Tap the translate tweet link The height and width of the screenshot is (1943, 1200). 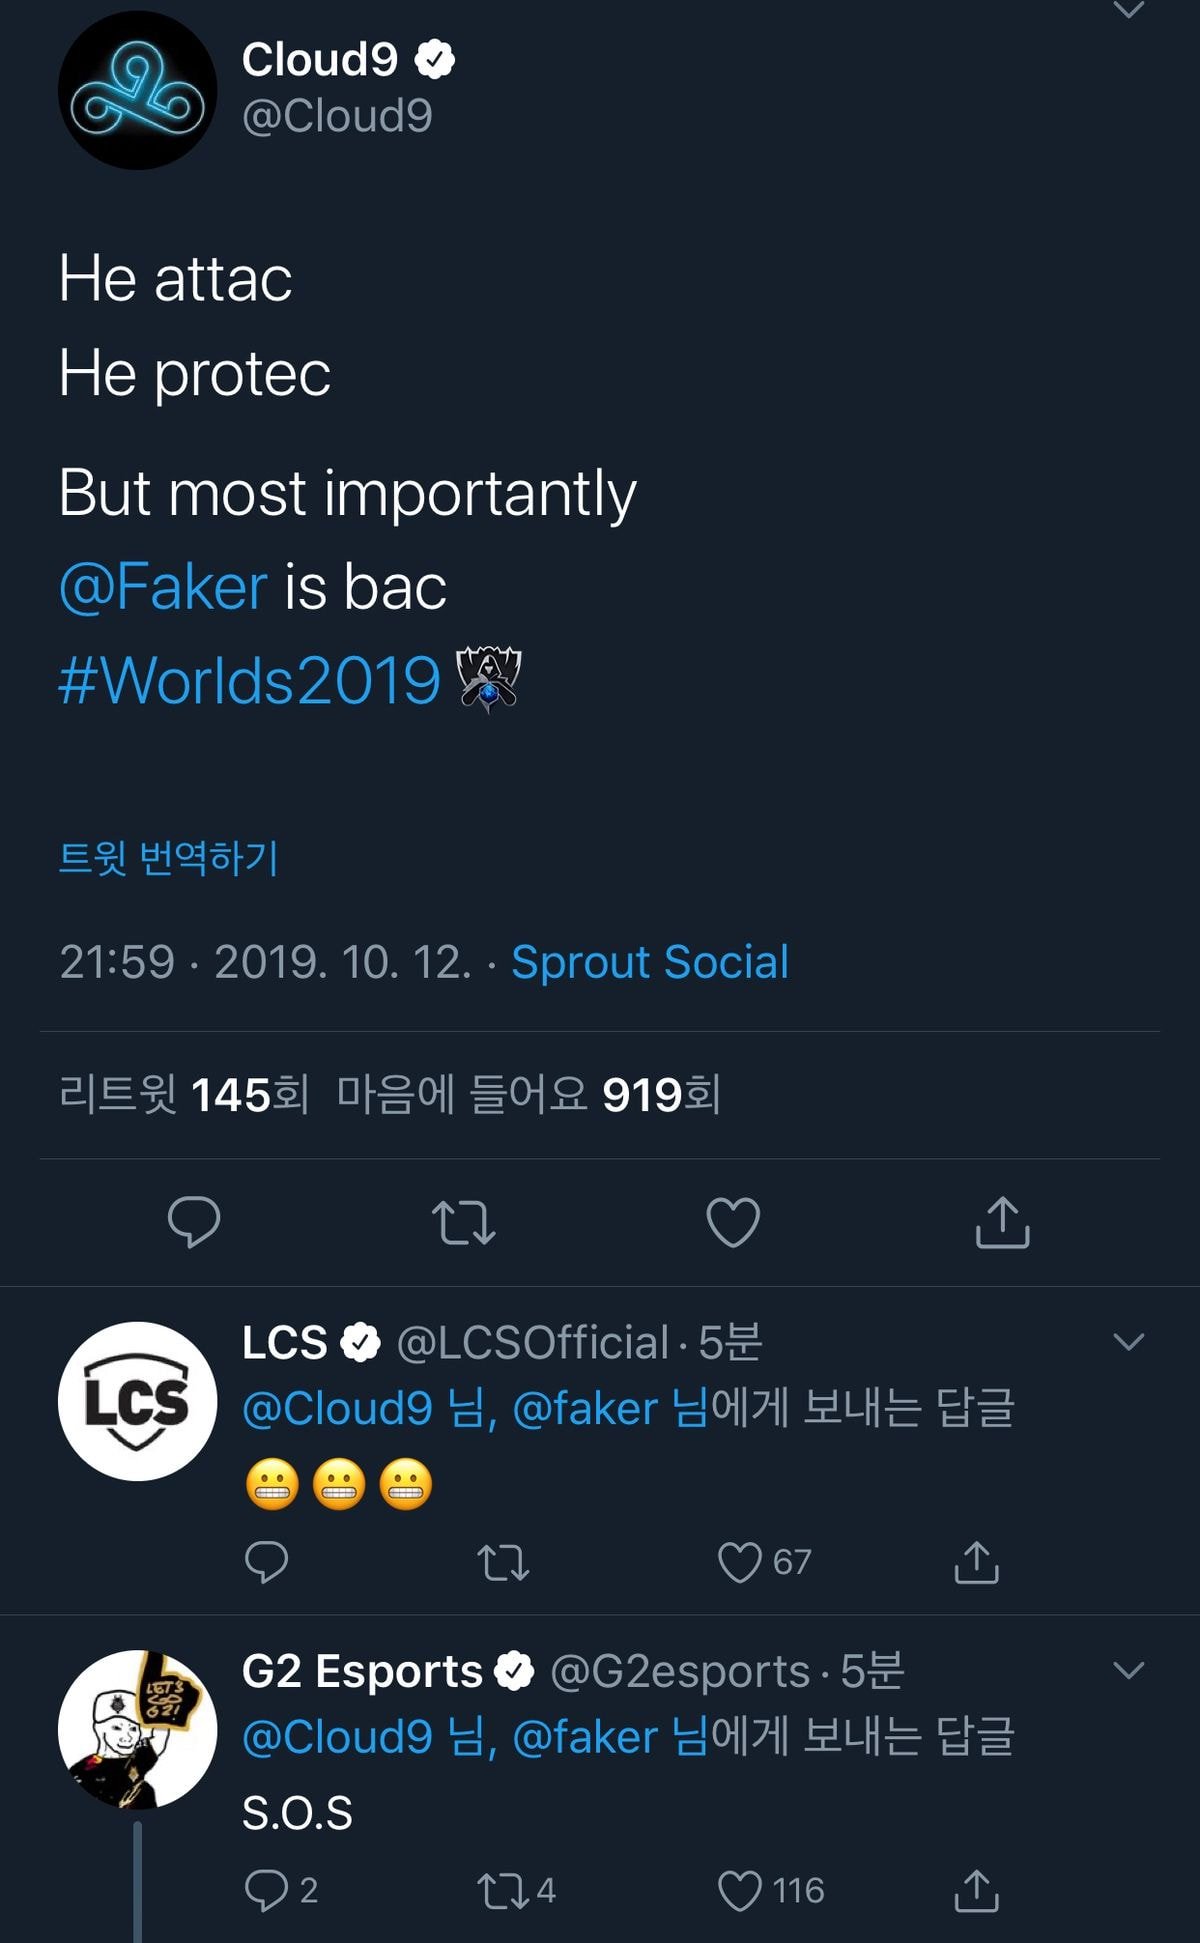click(168, 858)
